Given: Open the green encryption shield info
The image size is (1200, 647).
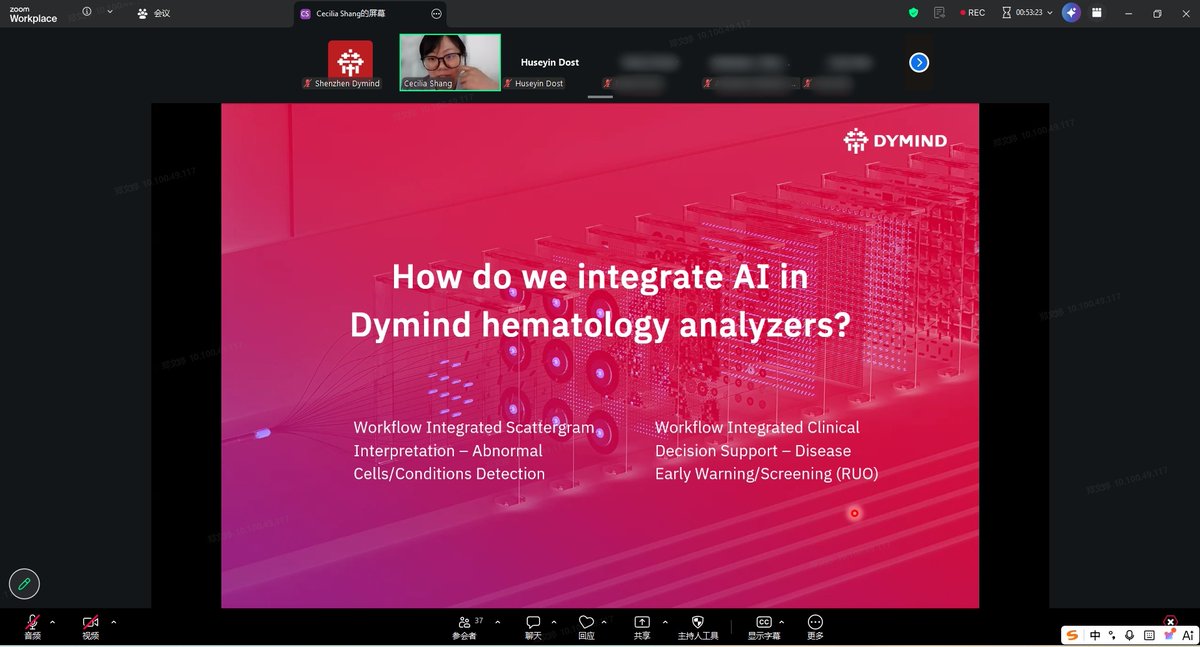Looking at the screenshot, I should coord(913,13).
